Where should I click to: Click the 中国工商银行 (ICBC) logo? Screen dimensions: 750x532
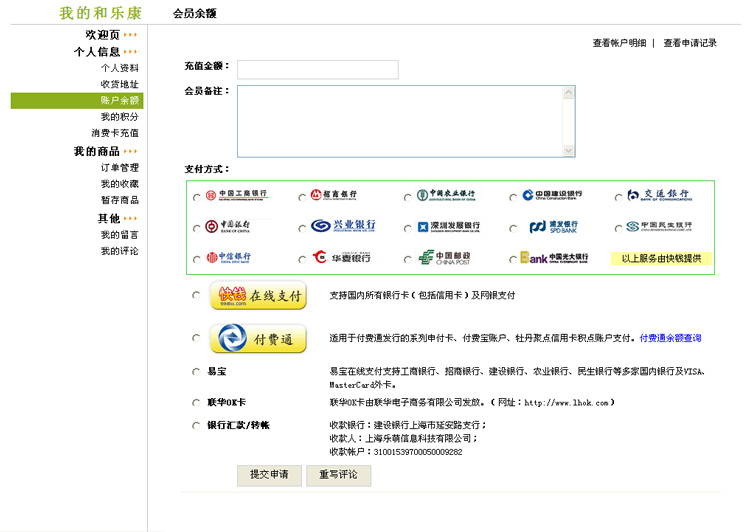click(x=236, y=195)
